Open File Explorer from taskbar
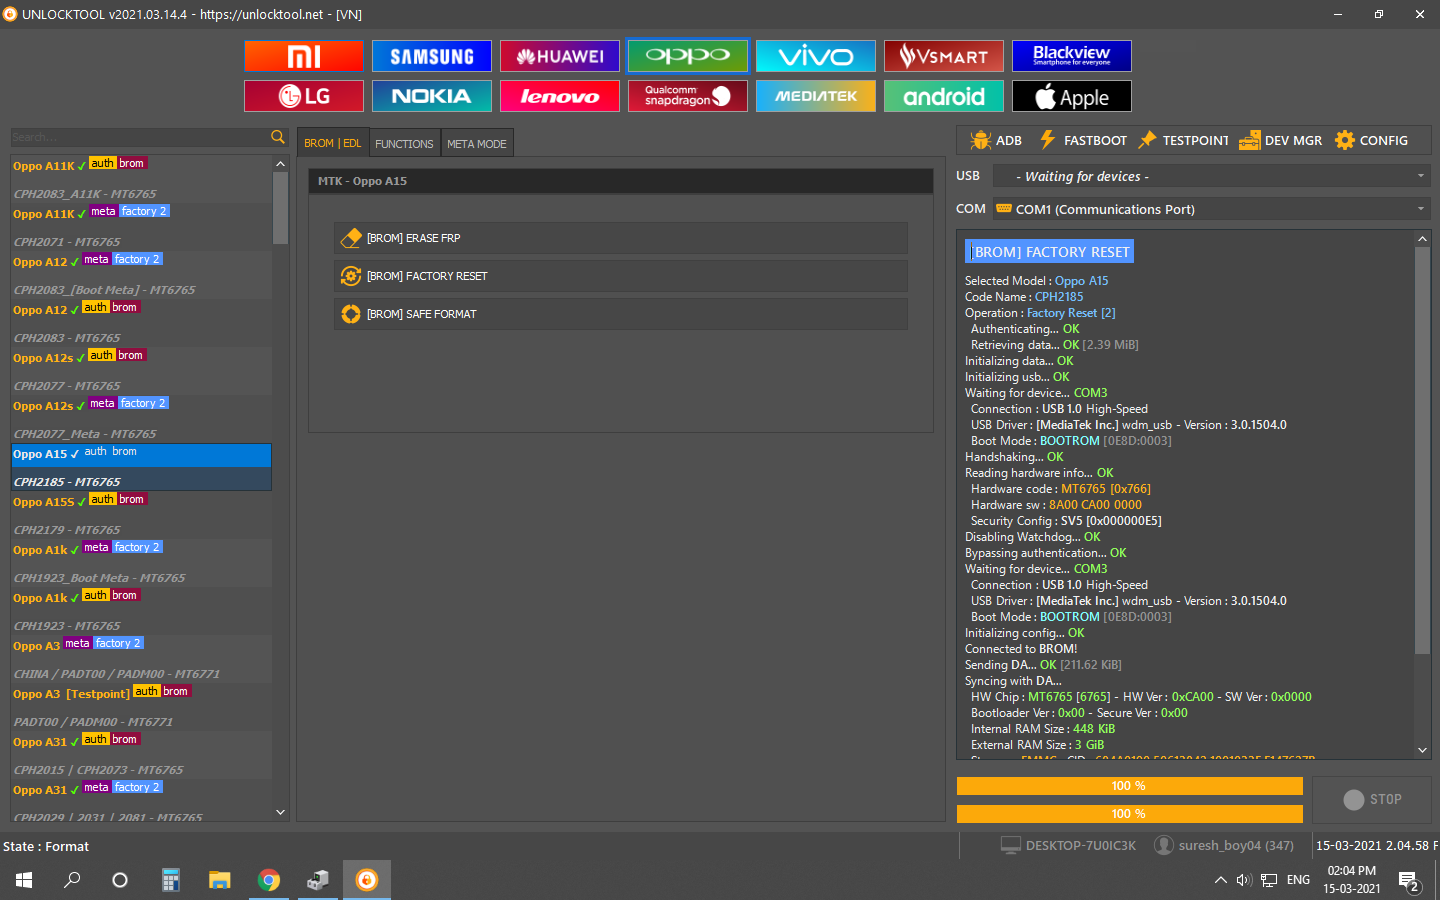The image size is (1440, 900). [220, 880]
